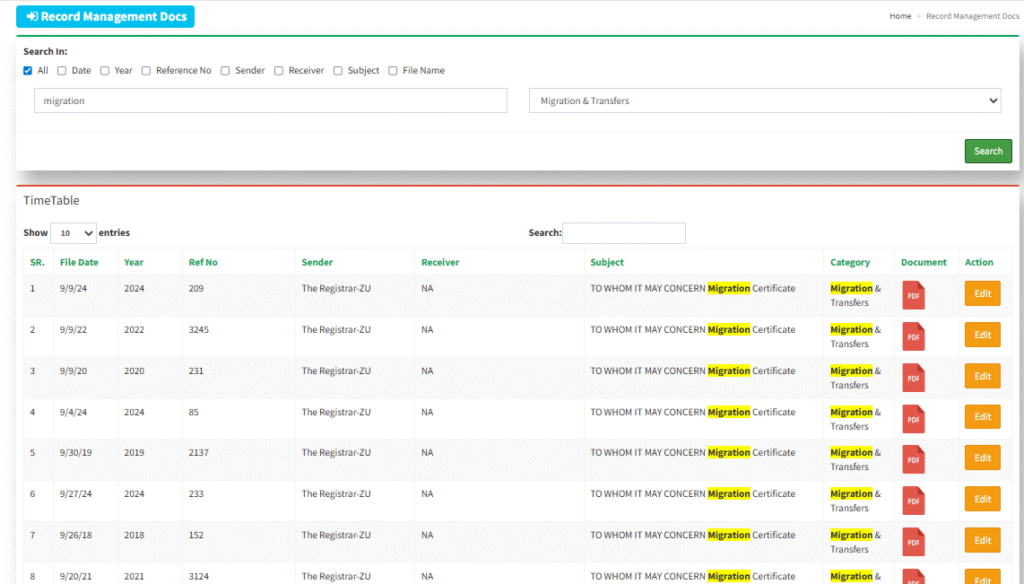Click the table Search input box

pos(624,233)
